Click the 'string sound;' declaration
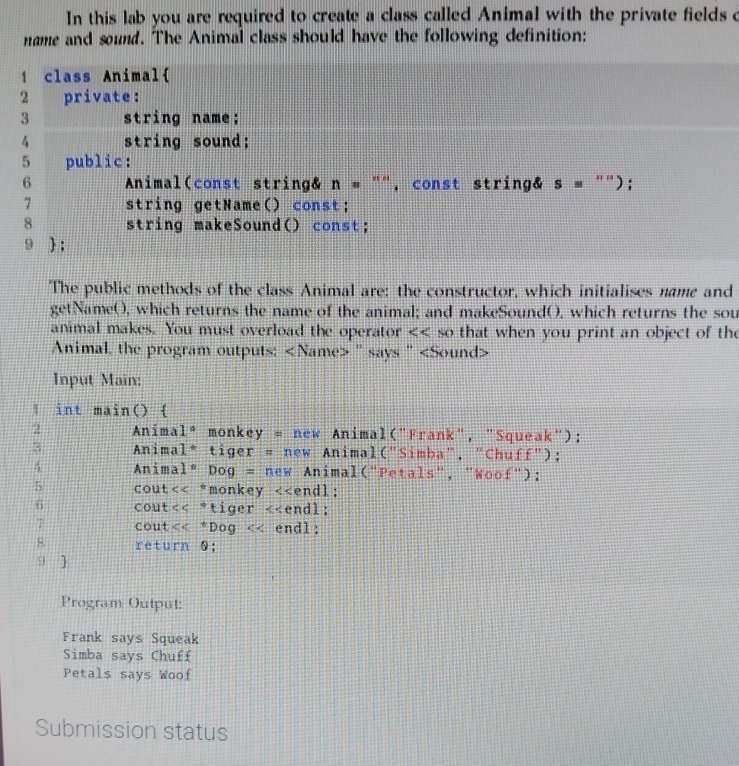This screenshot has width=739, height=766. tap(187, 141)
